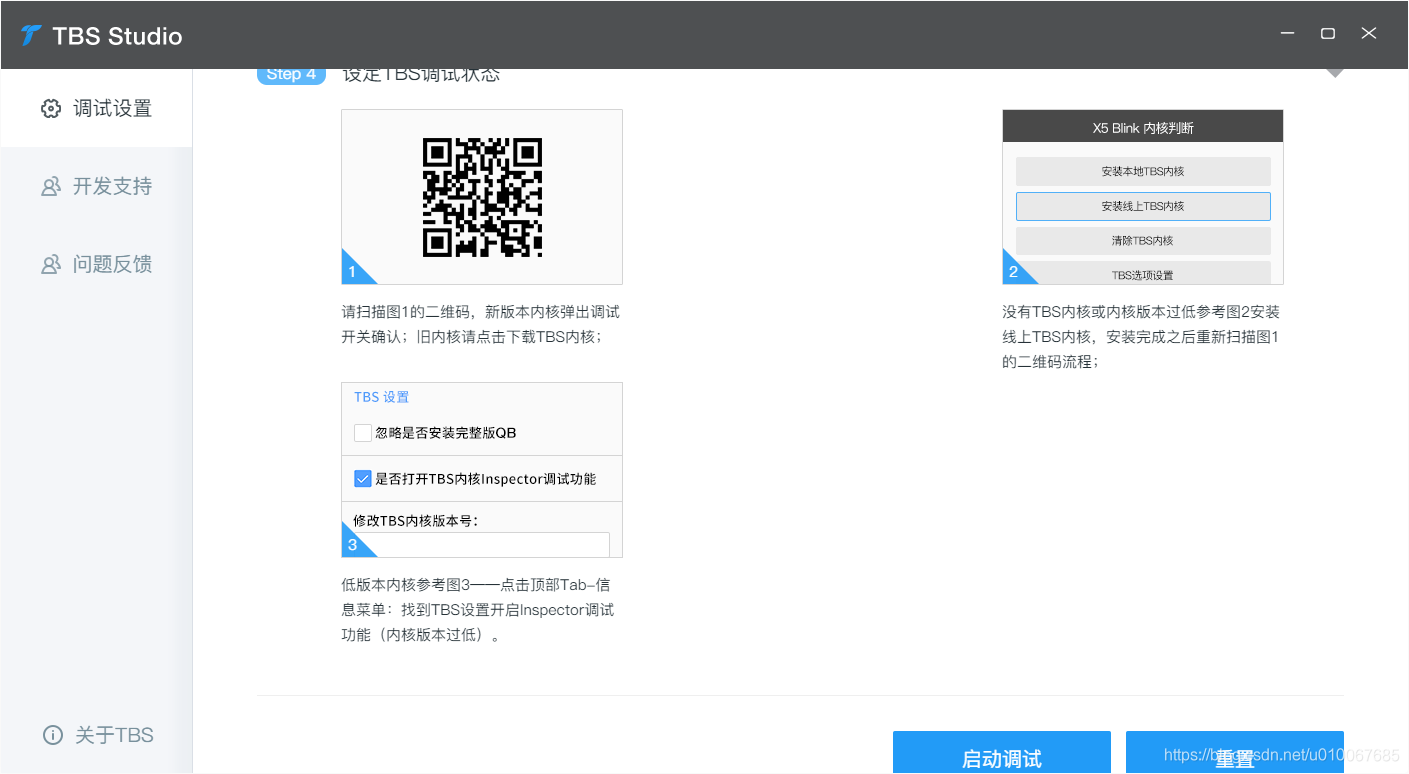Image resolution: width=1409 pixels, height=774 pixels.
Task: Click the people icon beside 问题反馈
Action: coord(51,264)
